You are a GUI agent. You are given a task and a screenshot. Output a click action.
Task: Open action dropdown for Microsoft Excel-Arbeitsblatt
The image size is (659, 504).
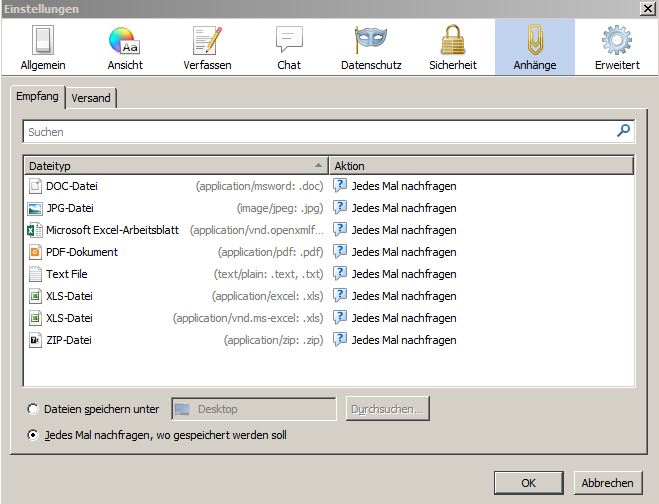[x=481, y=230]
